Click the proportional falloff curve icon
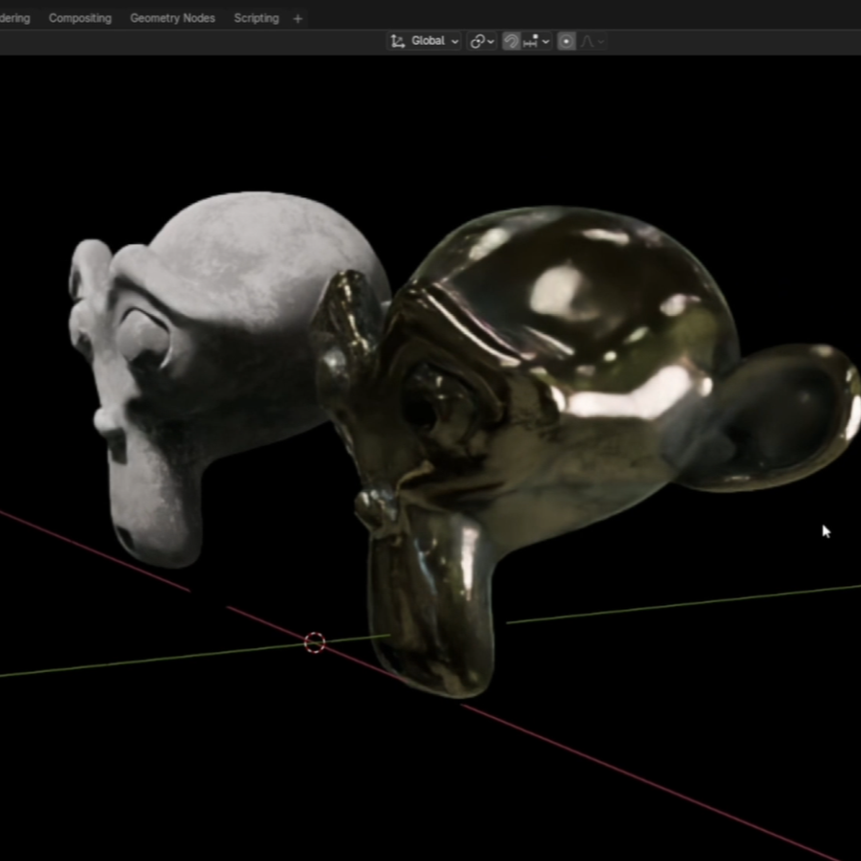The image size is (861, 861). (x=587, y=41)
